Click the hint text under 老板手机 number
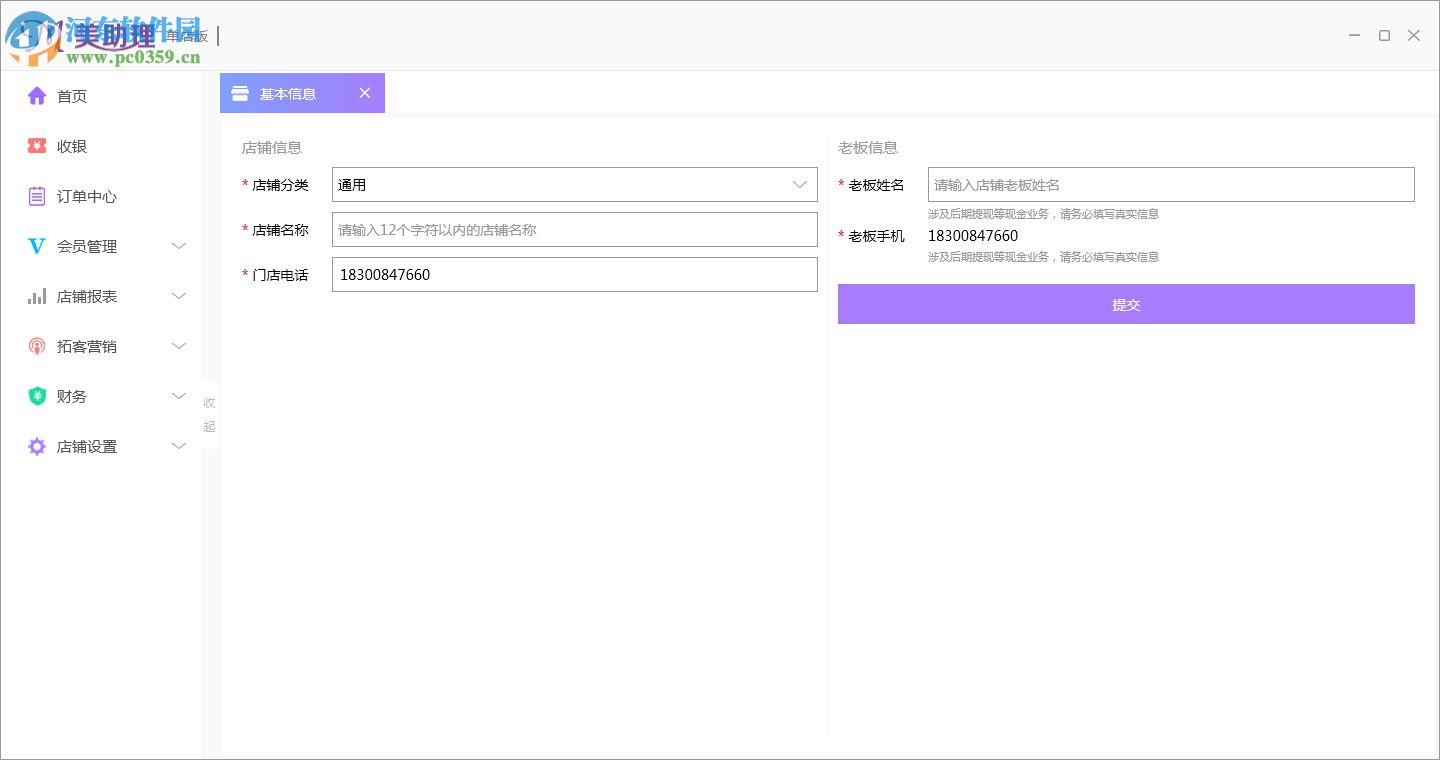The image size is (1440, 760). coord(1043,257)
